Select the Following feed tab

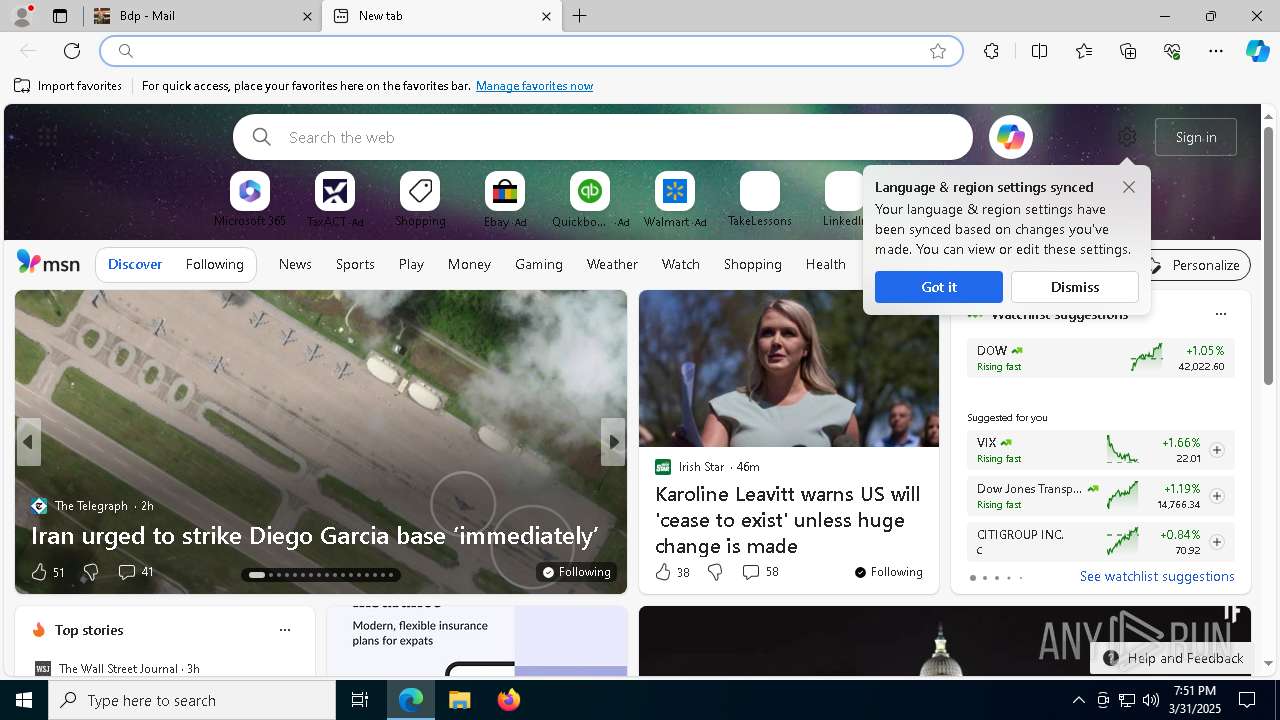[x=215, y=264]
